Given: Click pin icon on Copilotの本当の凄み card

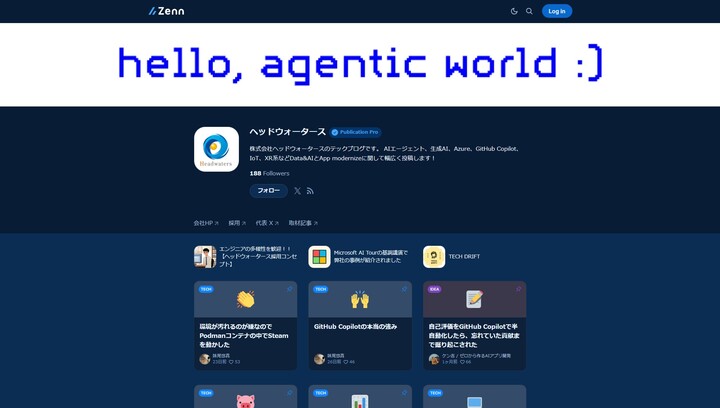Looking at the screenshot, I should (x=404, y=289).
